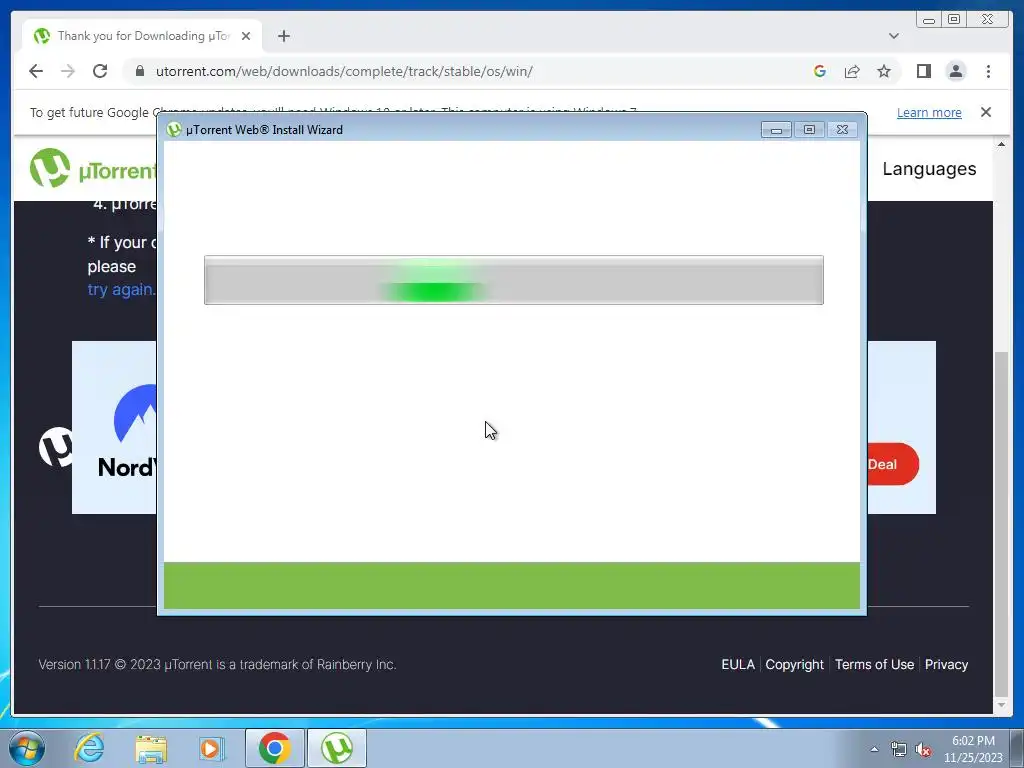Open the Chrome profile avatar menu
The image size is (1024, 768).
point(955,71)
